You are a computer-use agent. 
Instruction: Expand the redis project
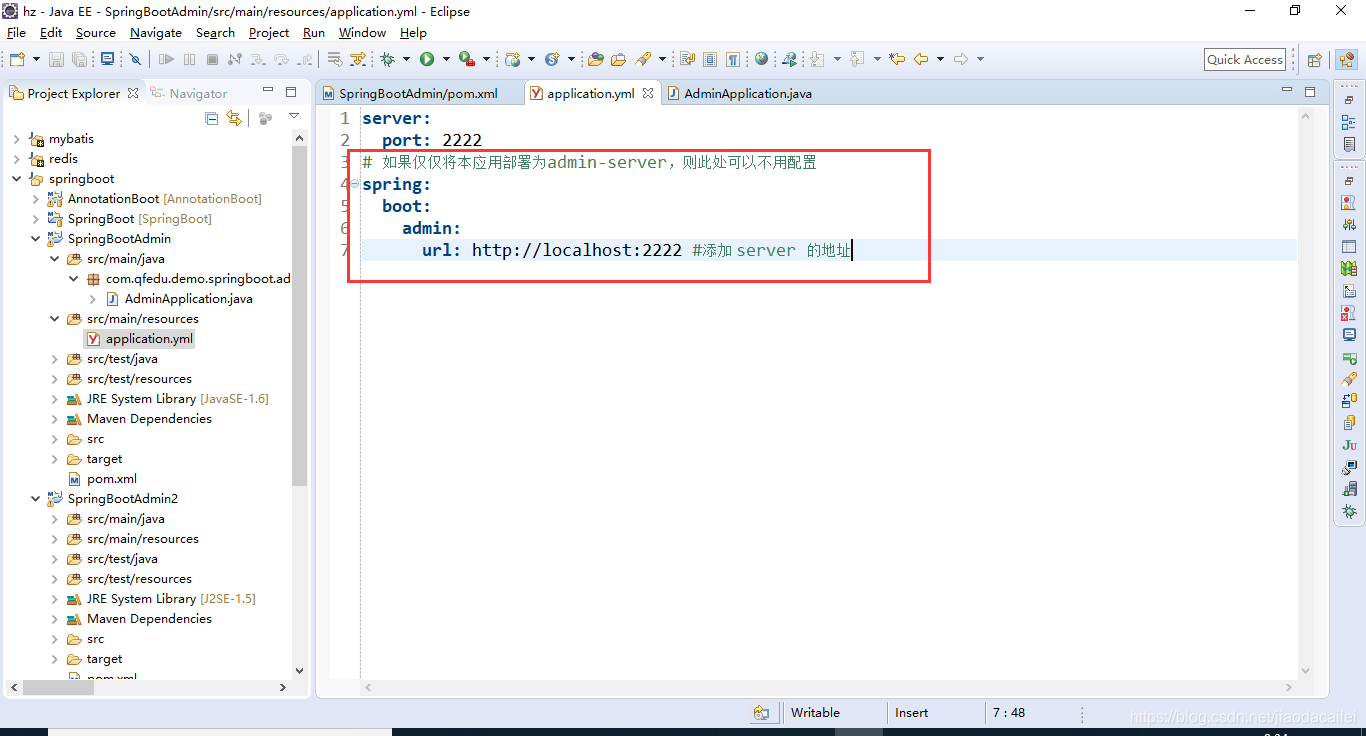coord(16,159)
